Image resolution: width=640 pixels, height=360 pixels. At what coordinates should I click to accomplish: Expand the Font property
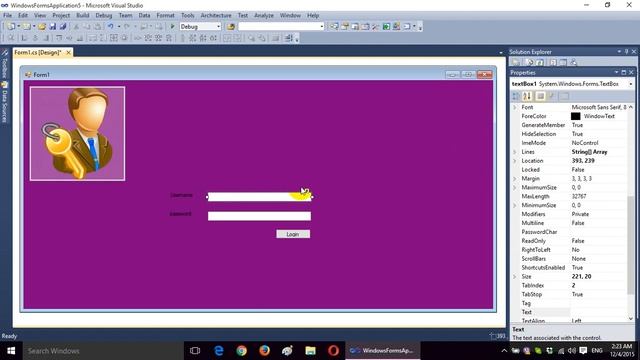515,107
